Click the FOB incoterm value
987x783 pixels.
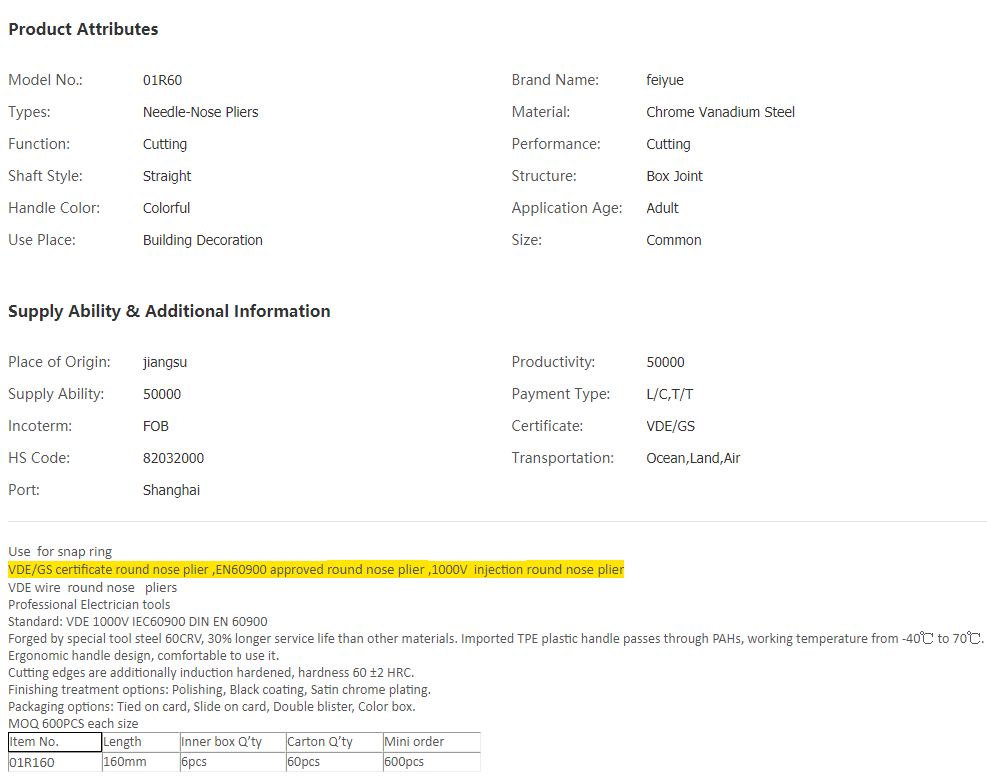[156, 426]
